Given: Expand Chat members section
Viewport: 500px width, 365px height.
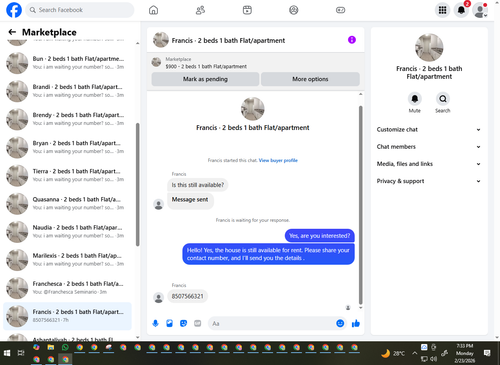Looking at the screenshot, I should [x=429, y=147].
